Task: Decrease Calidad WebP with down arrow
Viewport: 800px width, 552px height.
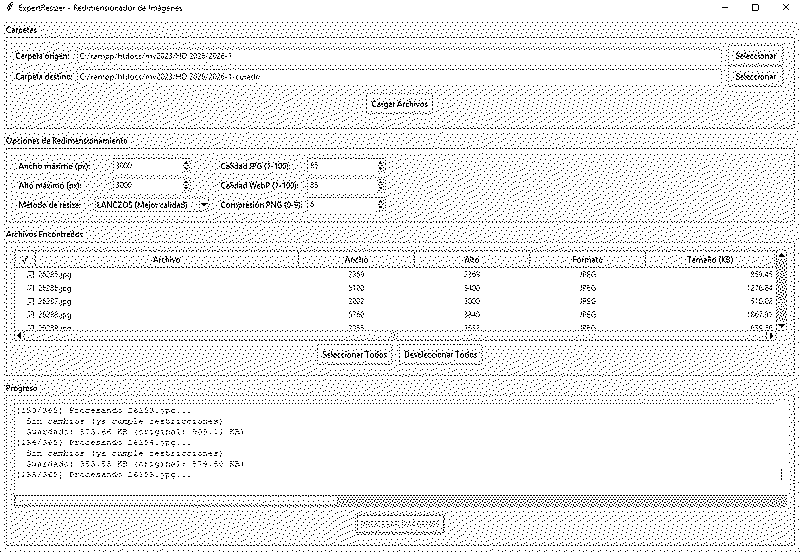Action: (381, 189)
